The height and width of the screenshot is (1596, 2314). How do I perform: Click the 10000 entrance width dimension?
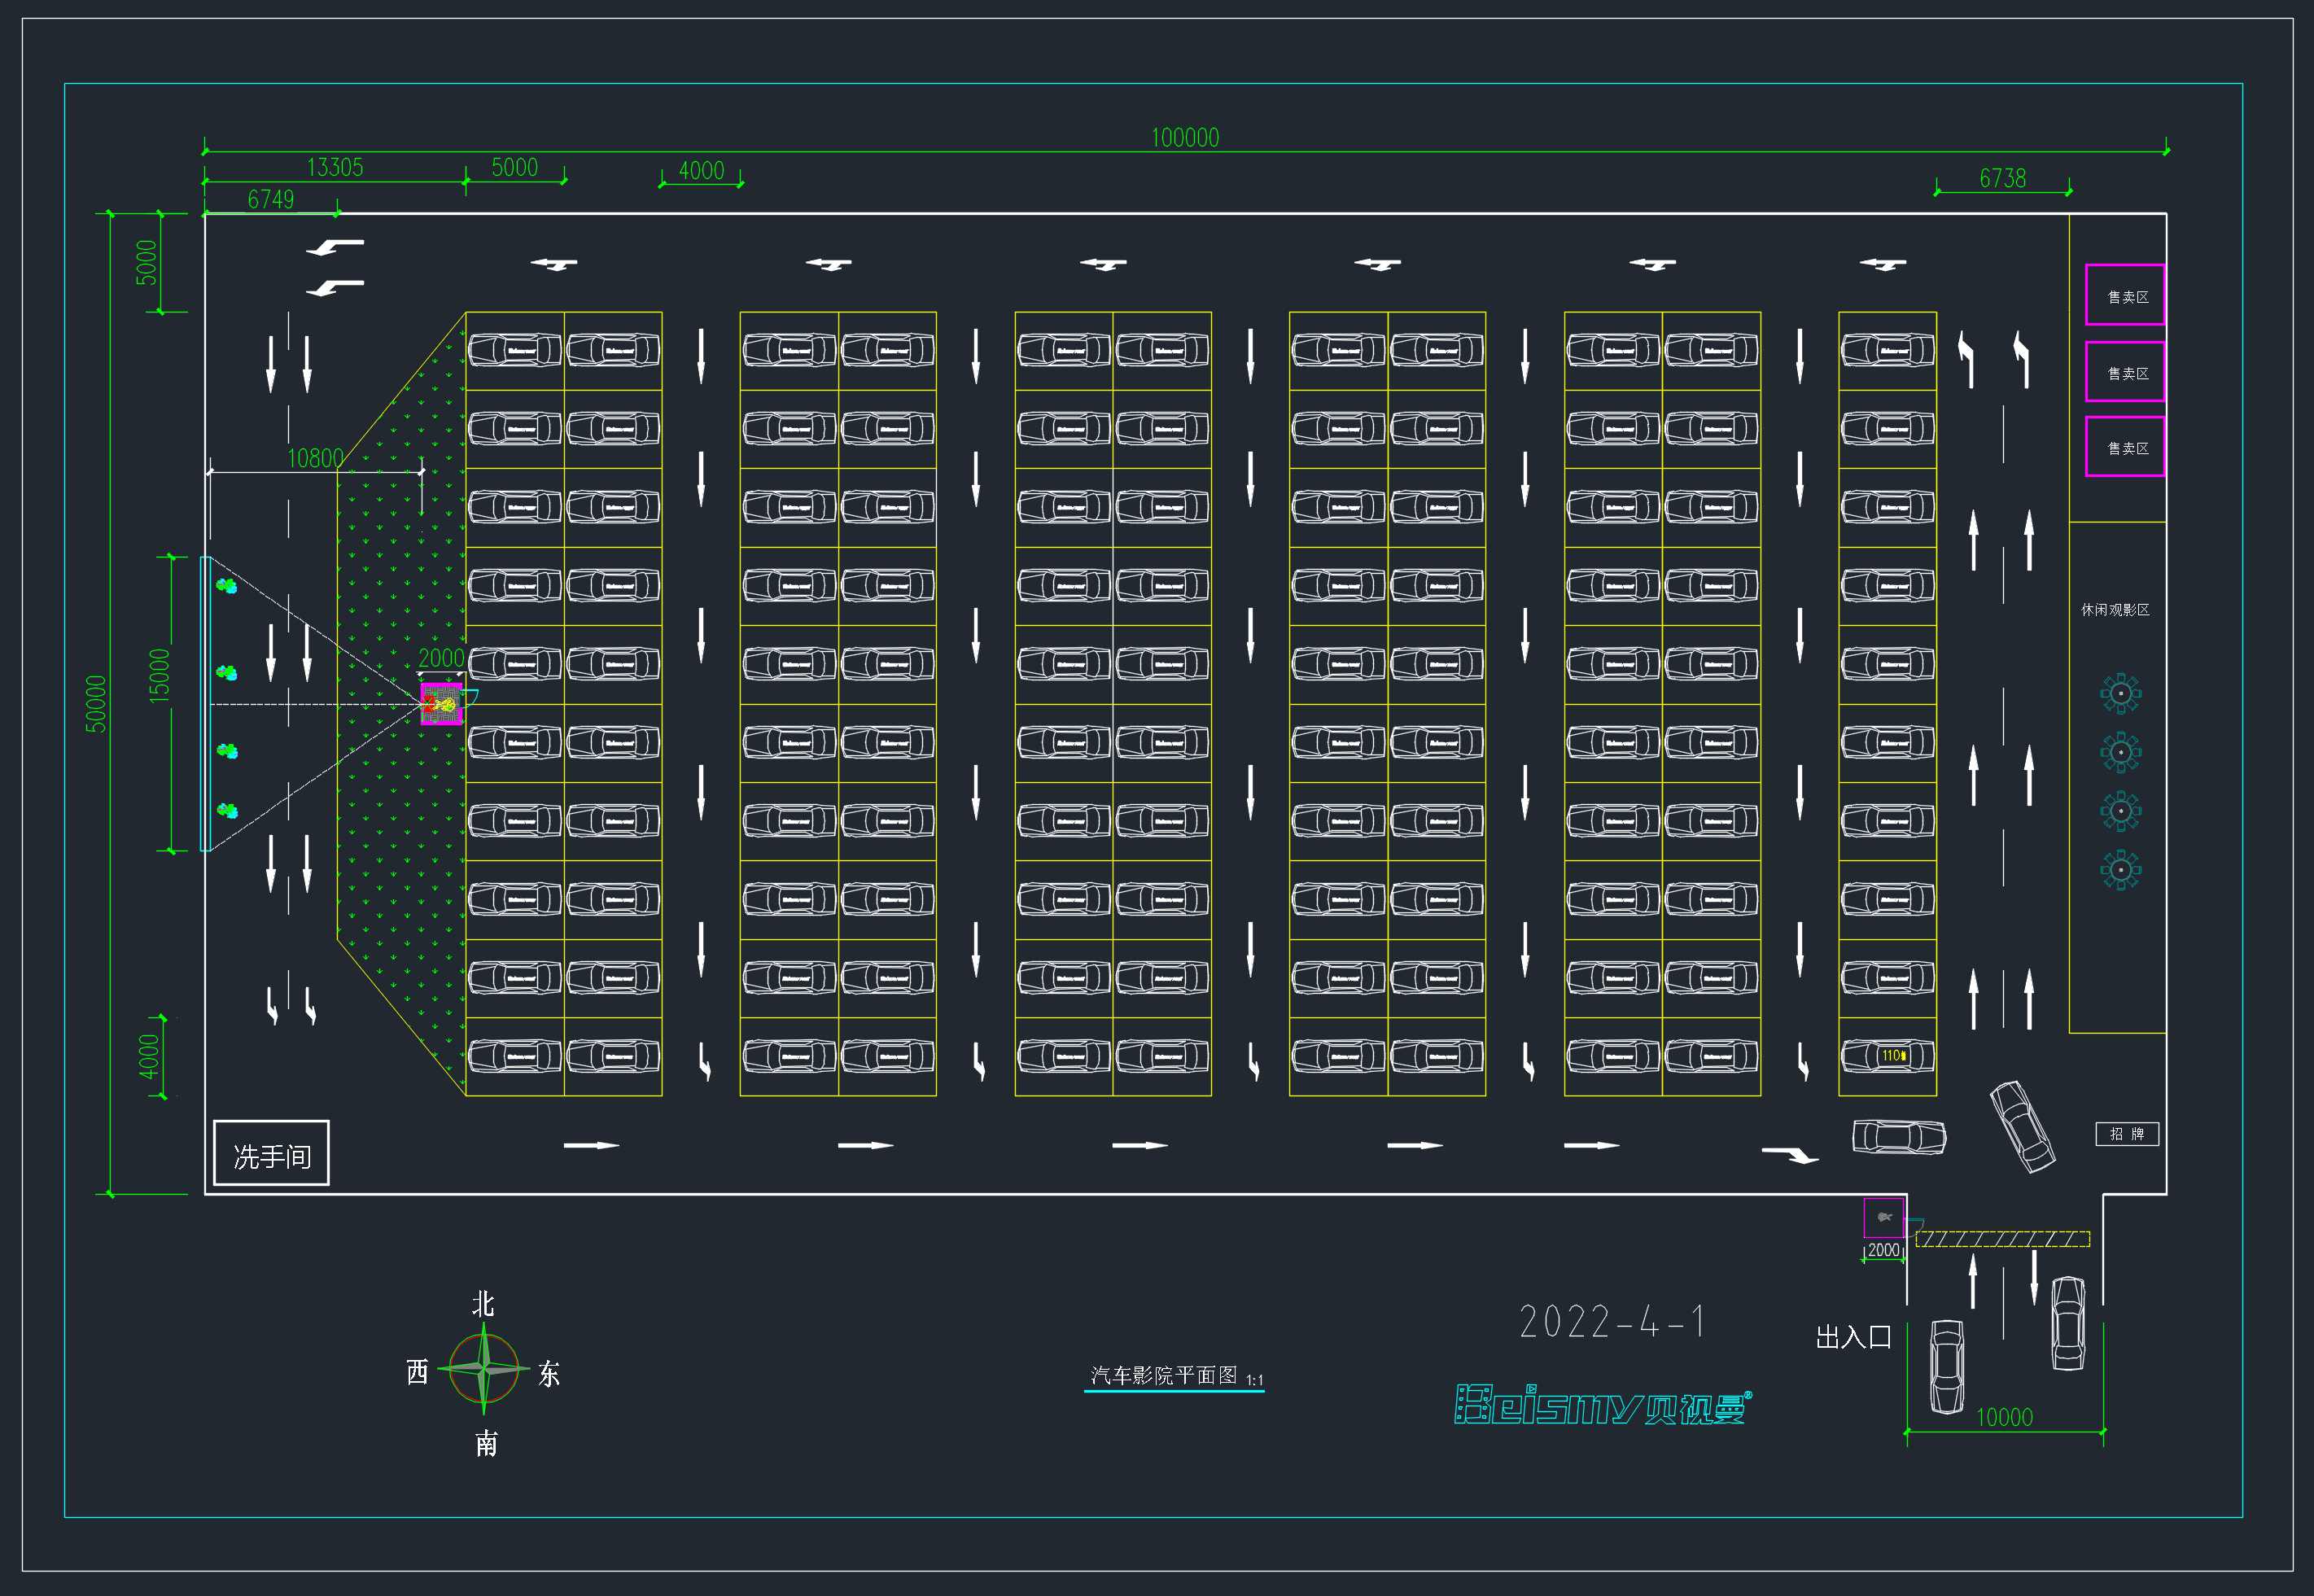(x=2004, y=1417)
